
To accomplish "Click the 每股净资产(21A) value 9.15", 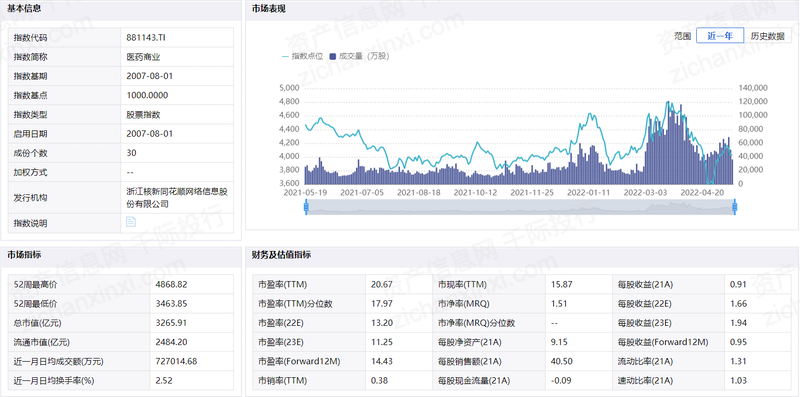I will point(559,342).
